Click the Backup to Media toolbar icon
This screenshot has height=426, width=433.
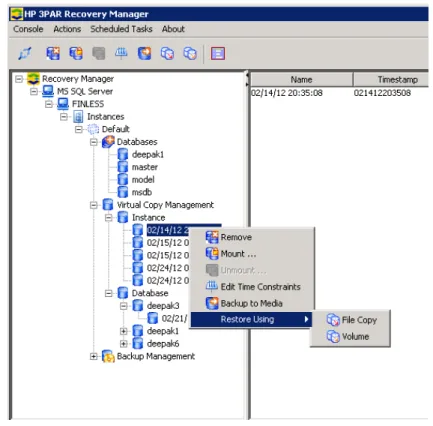(144, 53)
